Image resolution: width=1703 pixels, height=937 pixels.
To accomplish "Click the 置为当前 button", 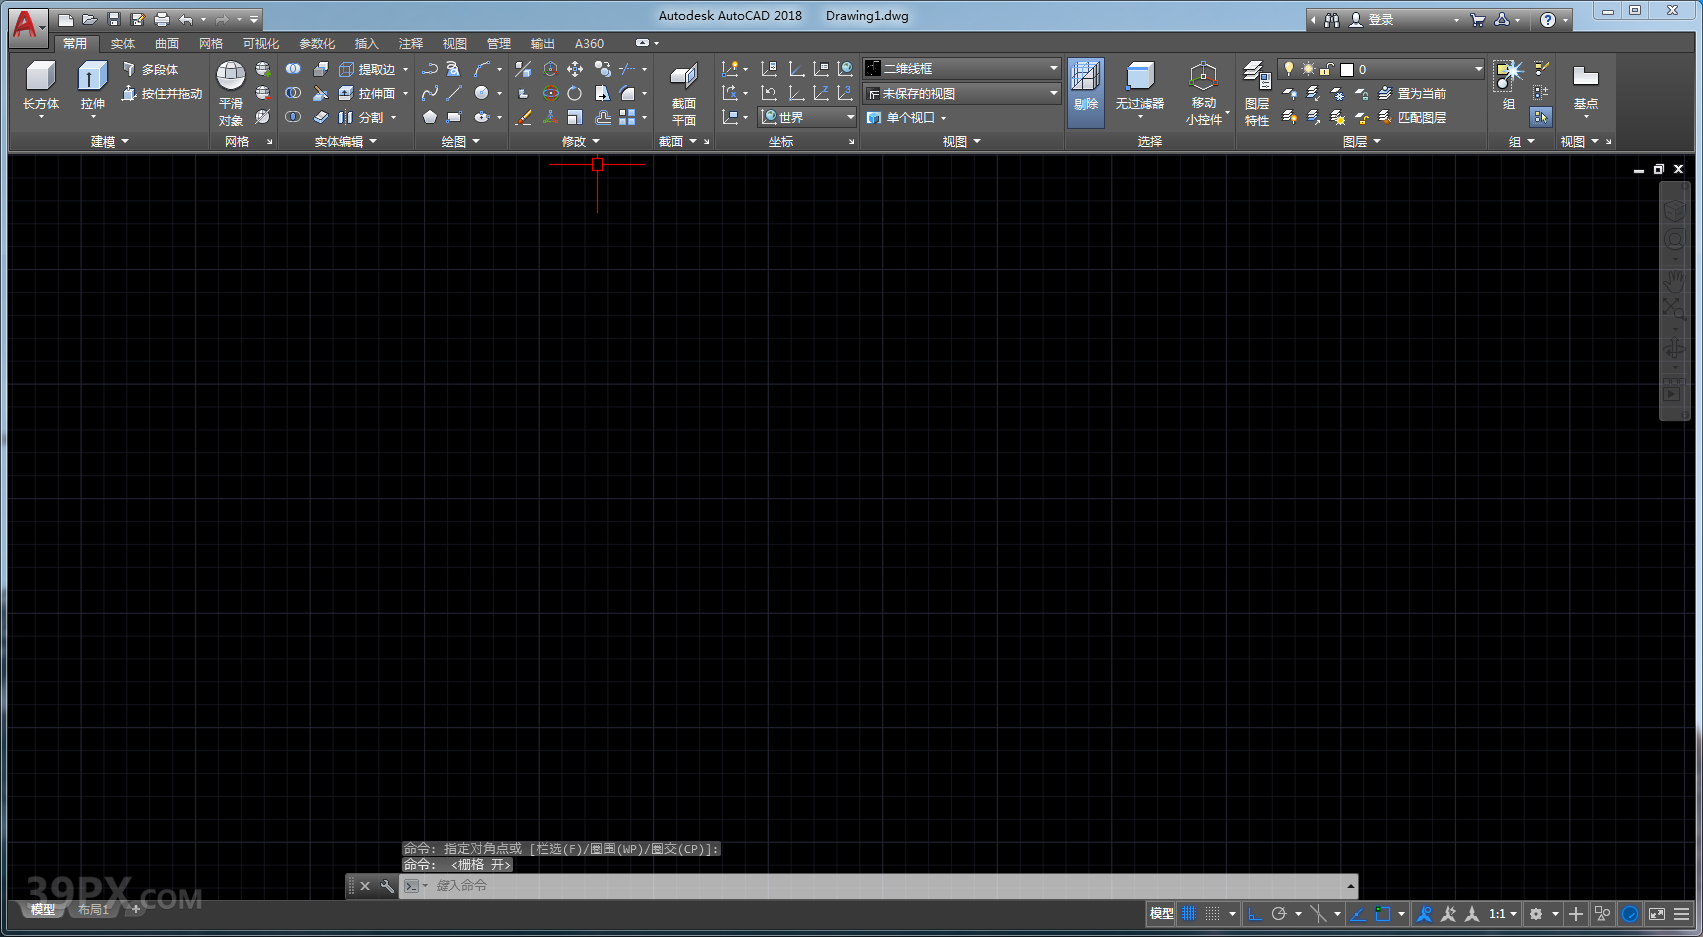I will point(1413,93).
